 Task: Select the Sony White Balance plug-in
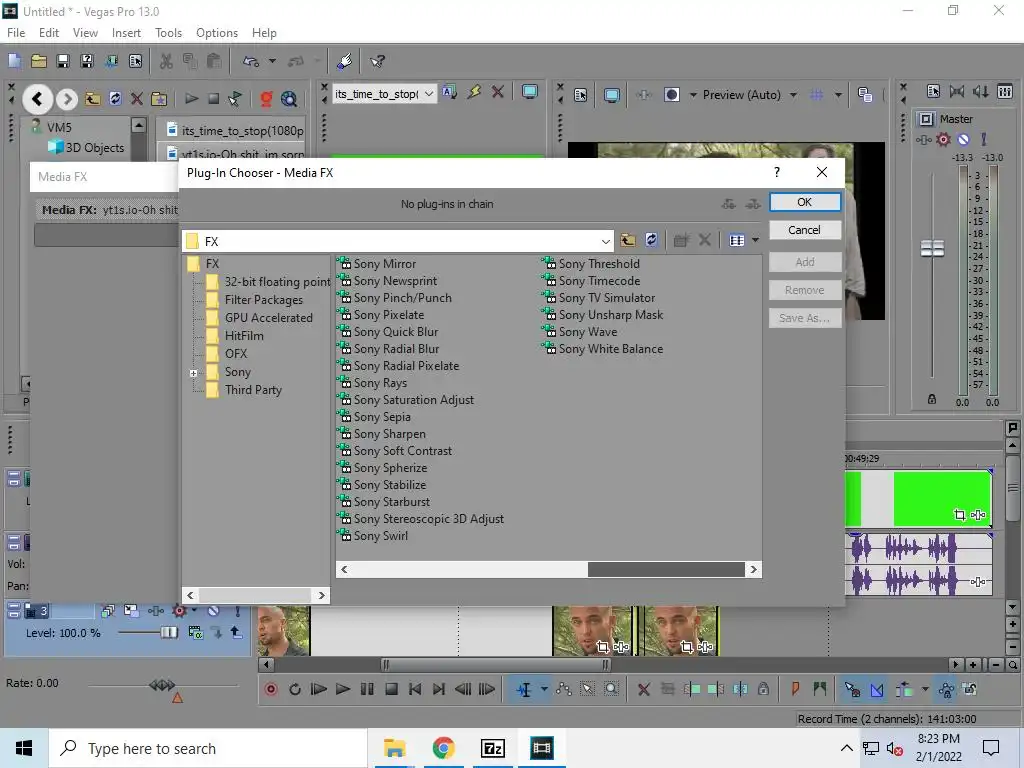click(611, 349)
